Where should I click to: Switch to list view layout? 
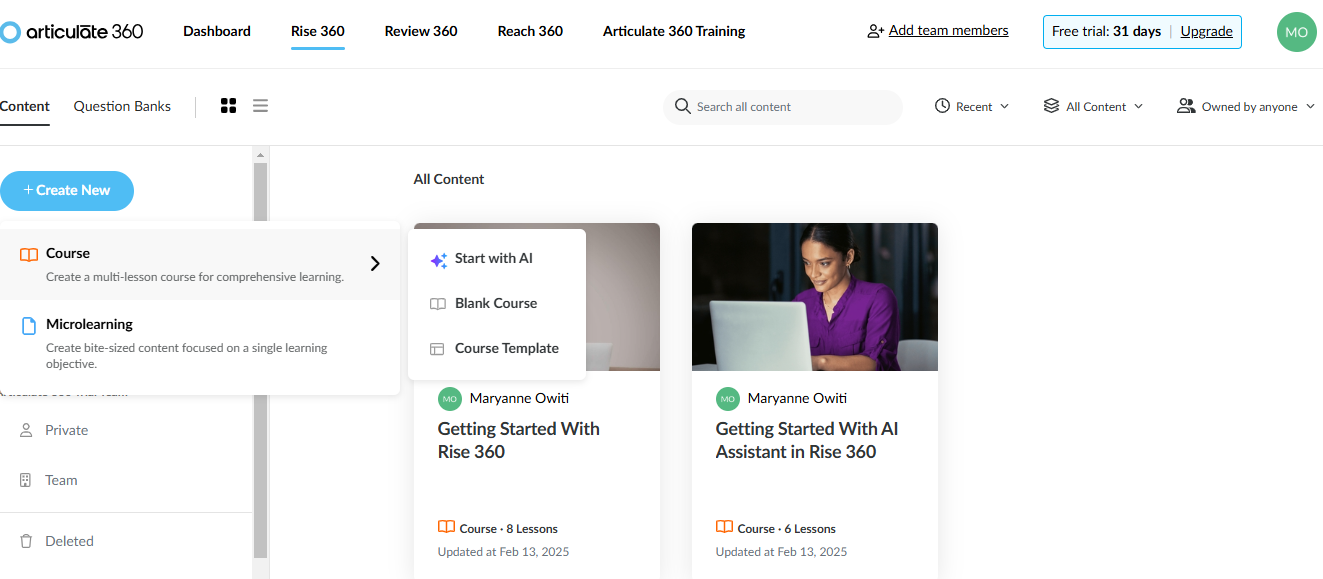click(x=260, y=106)
